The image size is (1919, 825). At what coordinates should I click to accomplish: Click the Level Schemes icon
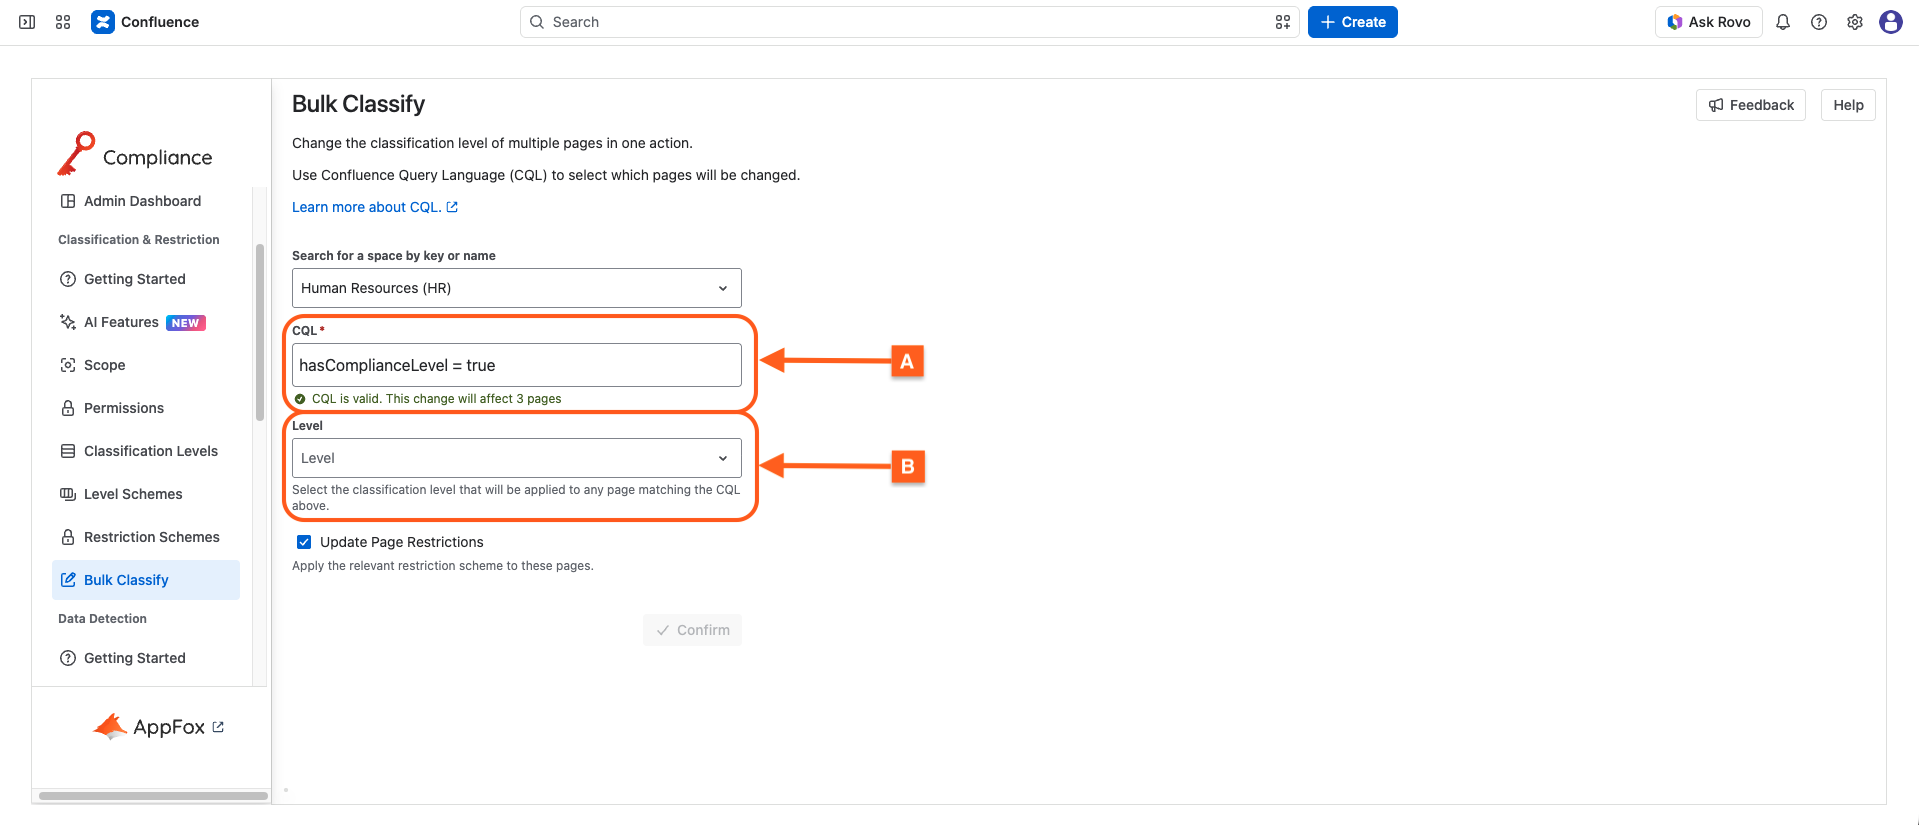point(68,494)
